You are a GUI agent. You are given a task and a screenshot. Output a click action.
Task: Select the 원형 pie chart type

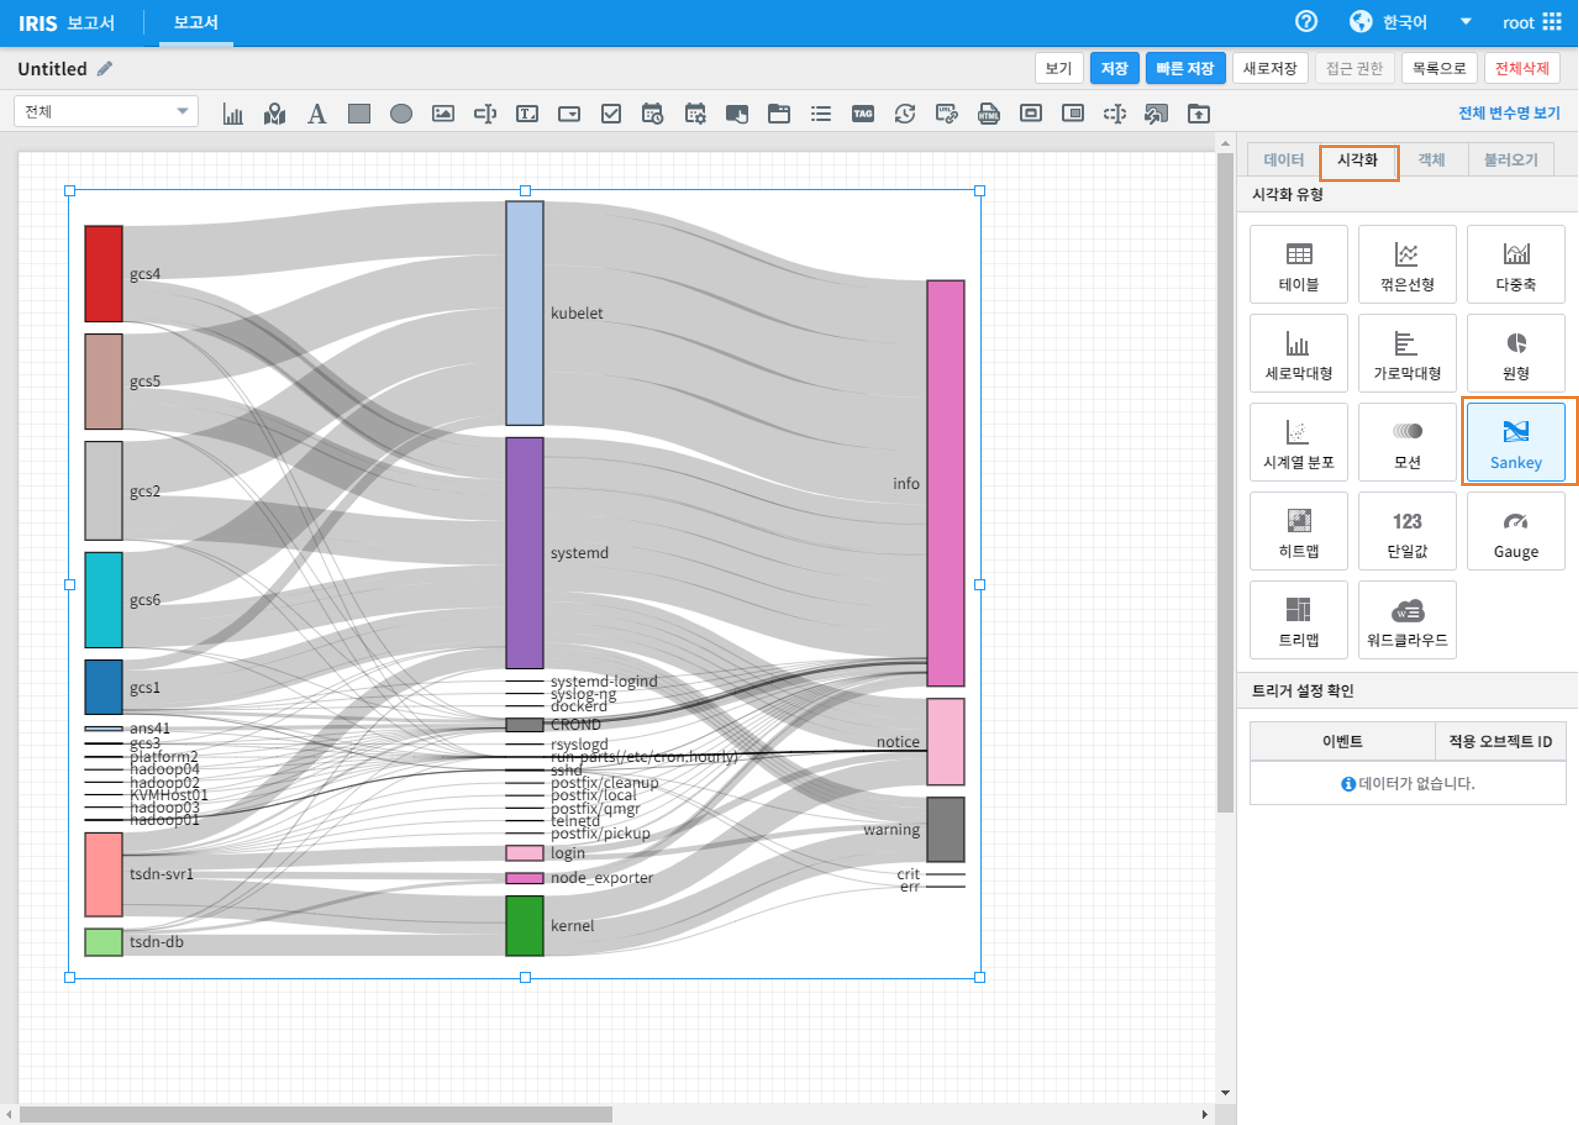(1516, 353)
